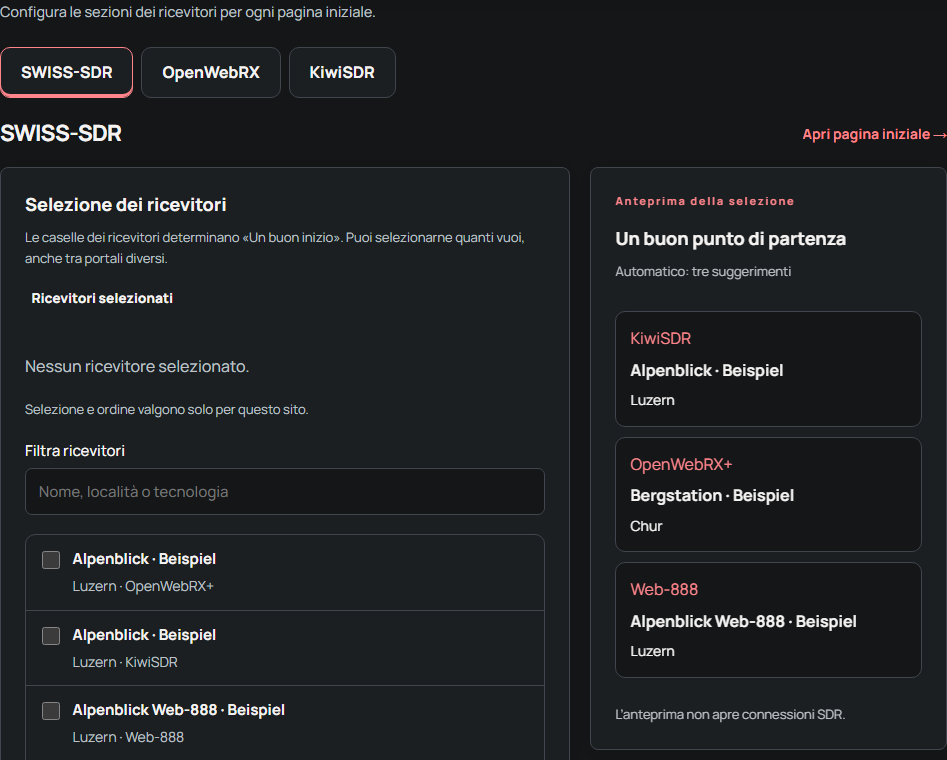Screen dimensions: 947x760
Task: Focus the "Nome, località o tecnologia" filter field
Action: (284, 492)
